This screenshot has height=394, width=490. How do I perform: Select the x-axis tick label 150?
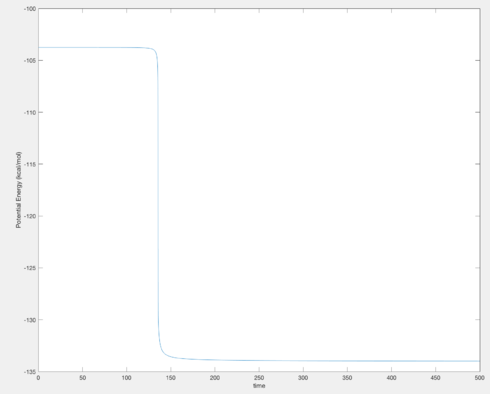tap(171, 378)
